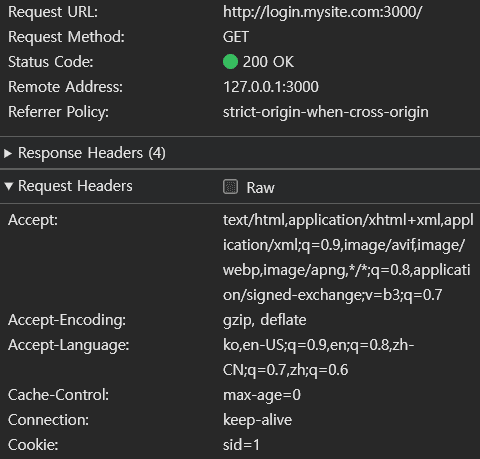This screenshot has width=480, height=459.
Task: Click the Accept header value text
Action: pyautogui.click(x=348, y=257)
